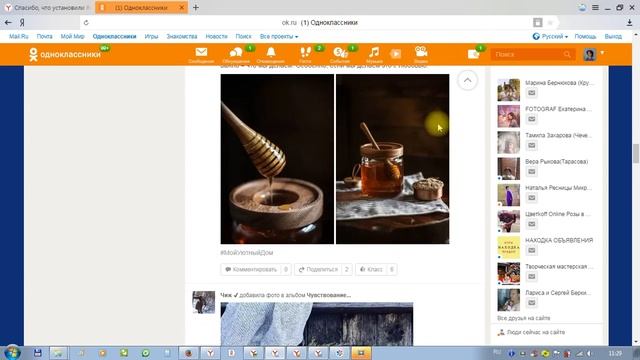Message Лариса и Сергей via envelope icon
640x360 pixels.
531,303
